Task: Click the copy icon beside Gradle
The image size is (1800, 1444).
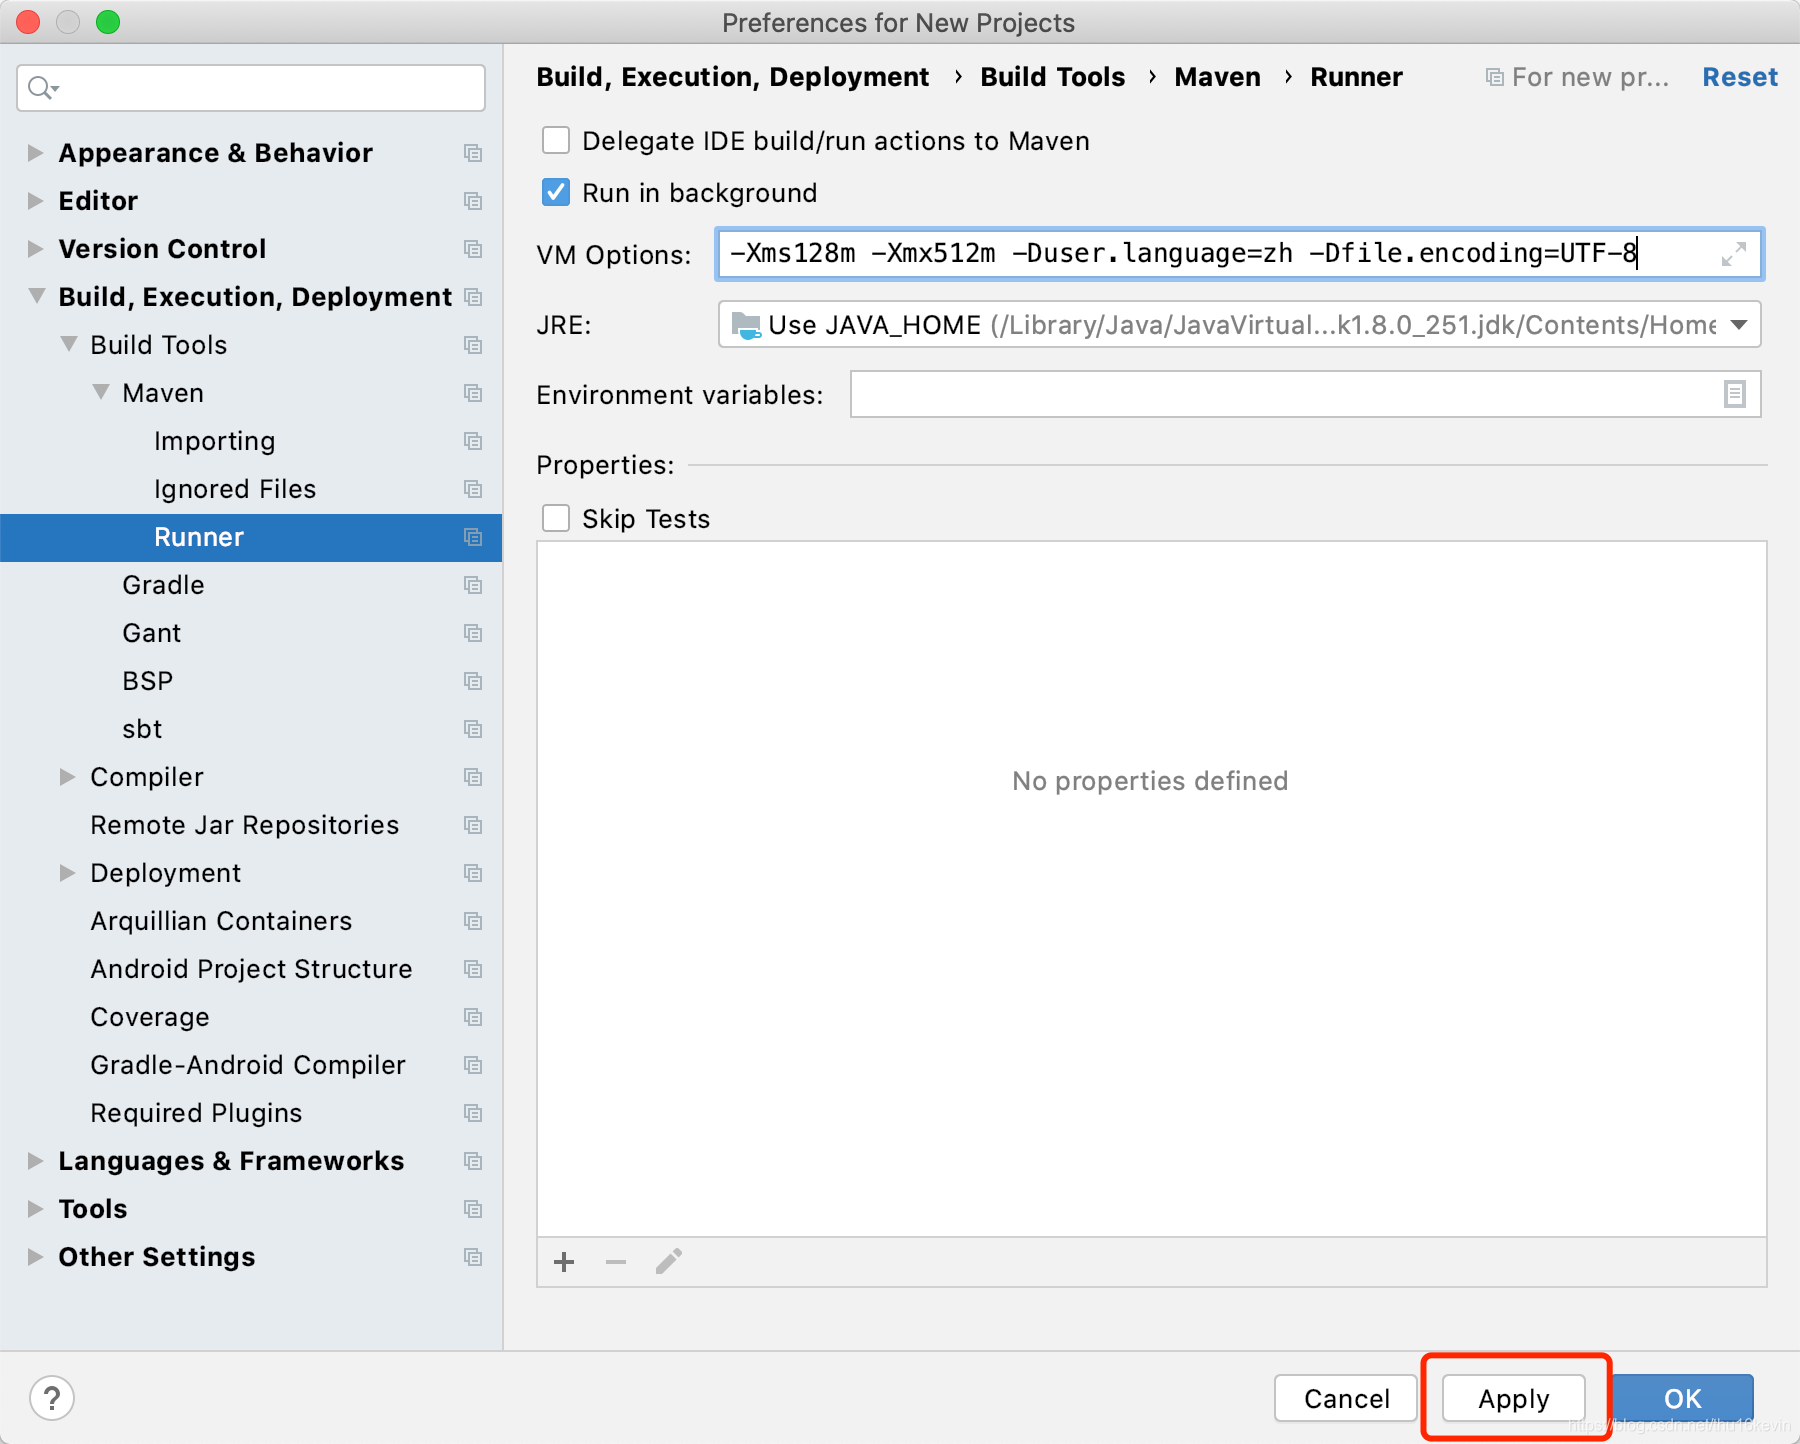Action: (473, 585)
